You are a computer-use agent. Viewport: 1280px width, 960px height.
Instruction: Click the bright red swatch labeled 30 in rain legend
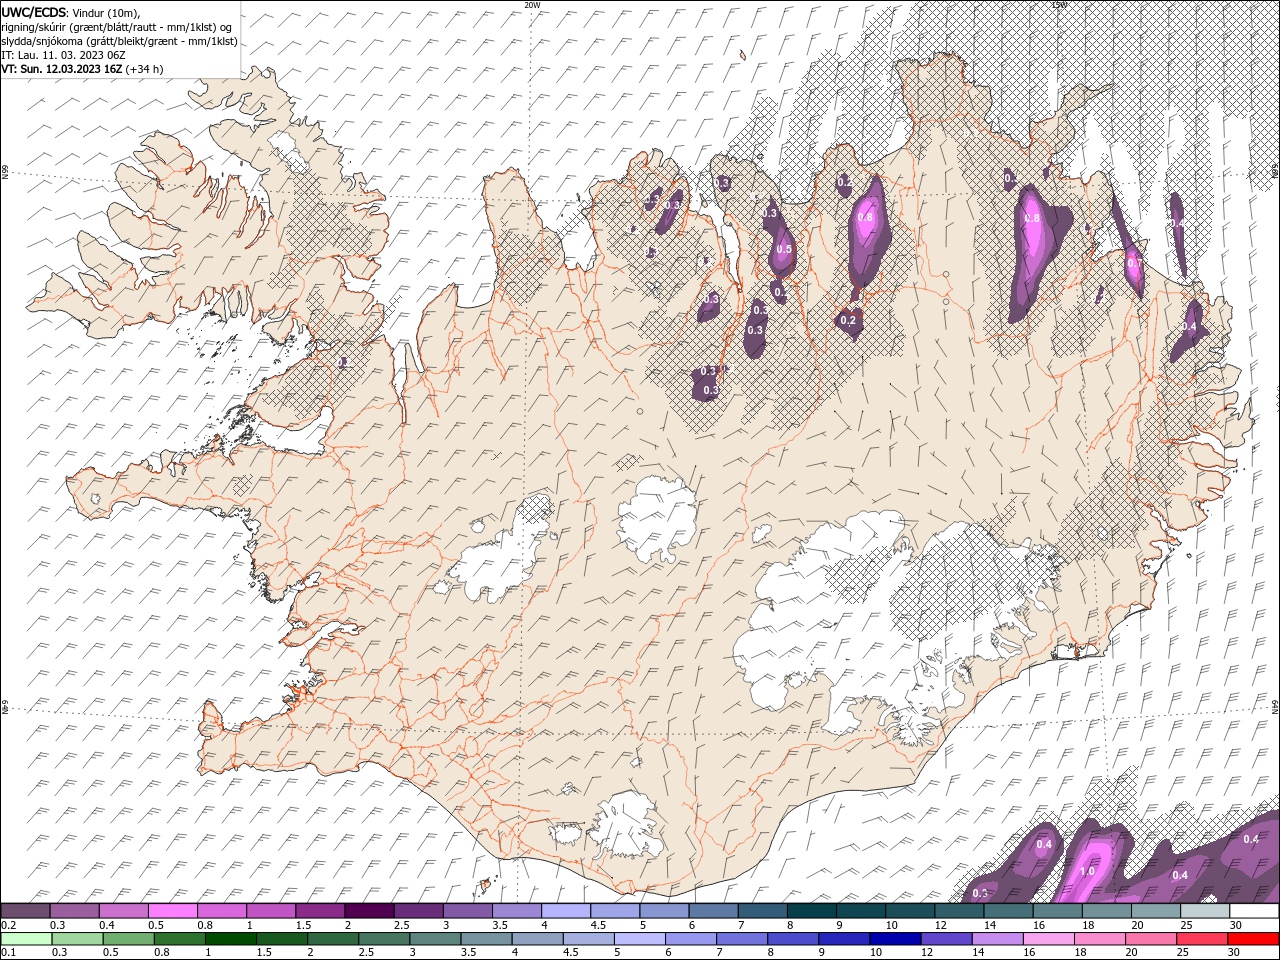pyautogui.click(x=1253, y=938)
